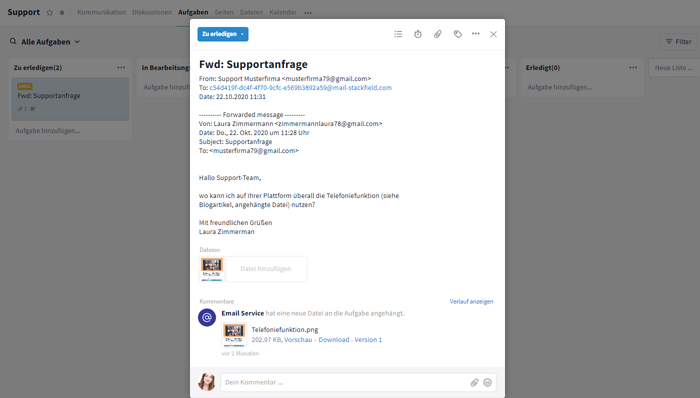Screen dimensions: 700x398
Task: Click the status dot next to Support
Action: tap(62, 12)
